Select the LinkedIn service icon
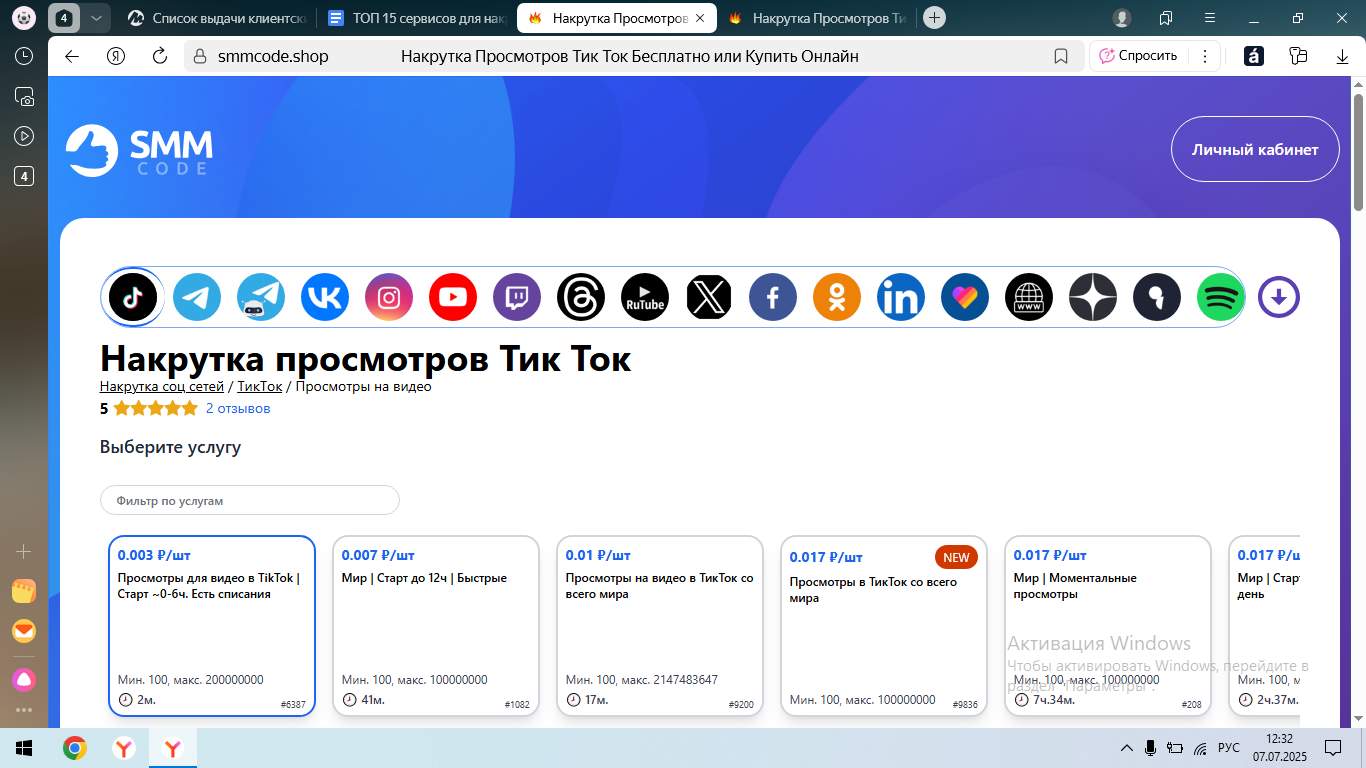 coord(901,297)
